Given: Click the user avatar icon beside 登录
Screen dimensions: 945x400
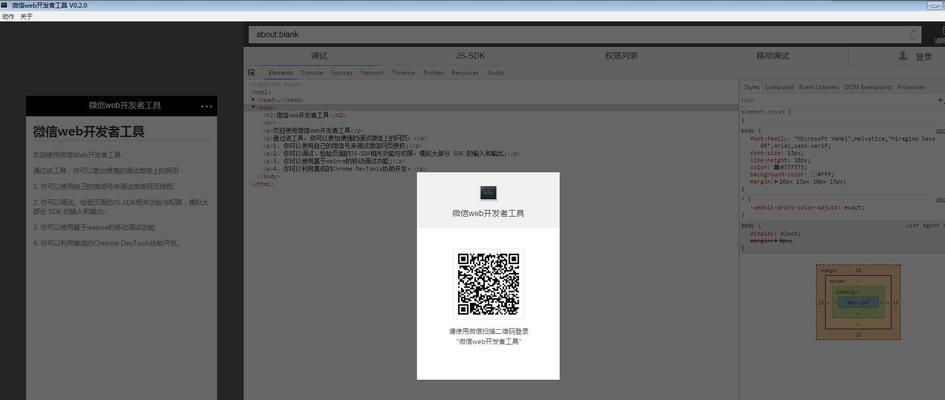Looking at the screenshot, I should (902, 55).
